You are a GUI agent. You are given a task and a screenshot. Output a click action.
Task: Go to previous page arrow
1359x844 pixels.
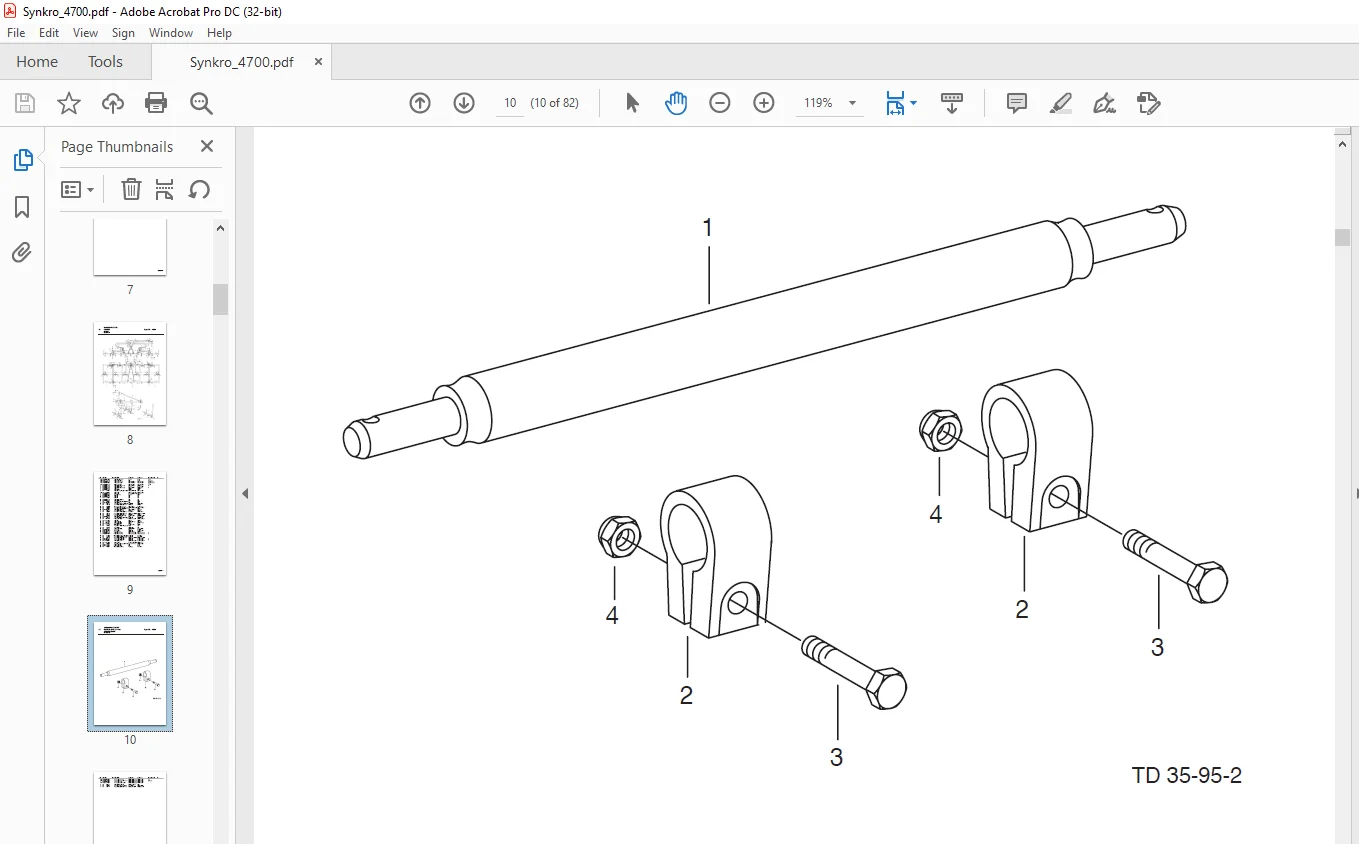(x=420, y=103)
